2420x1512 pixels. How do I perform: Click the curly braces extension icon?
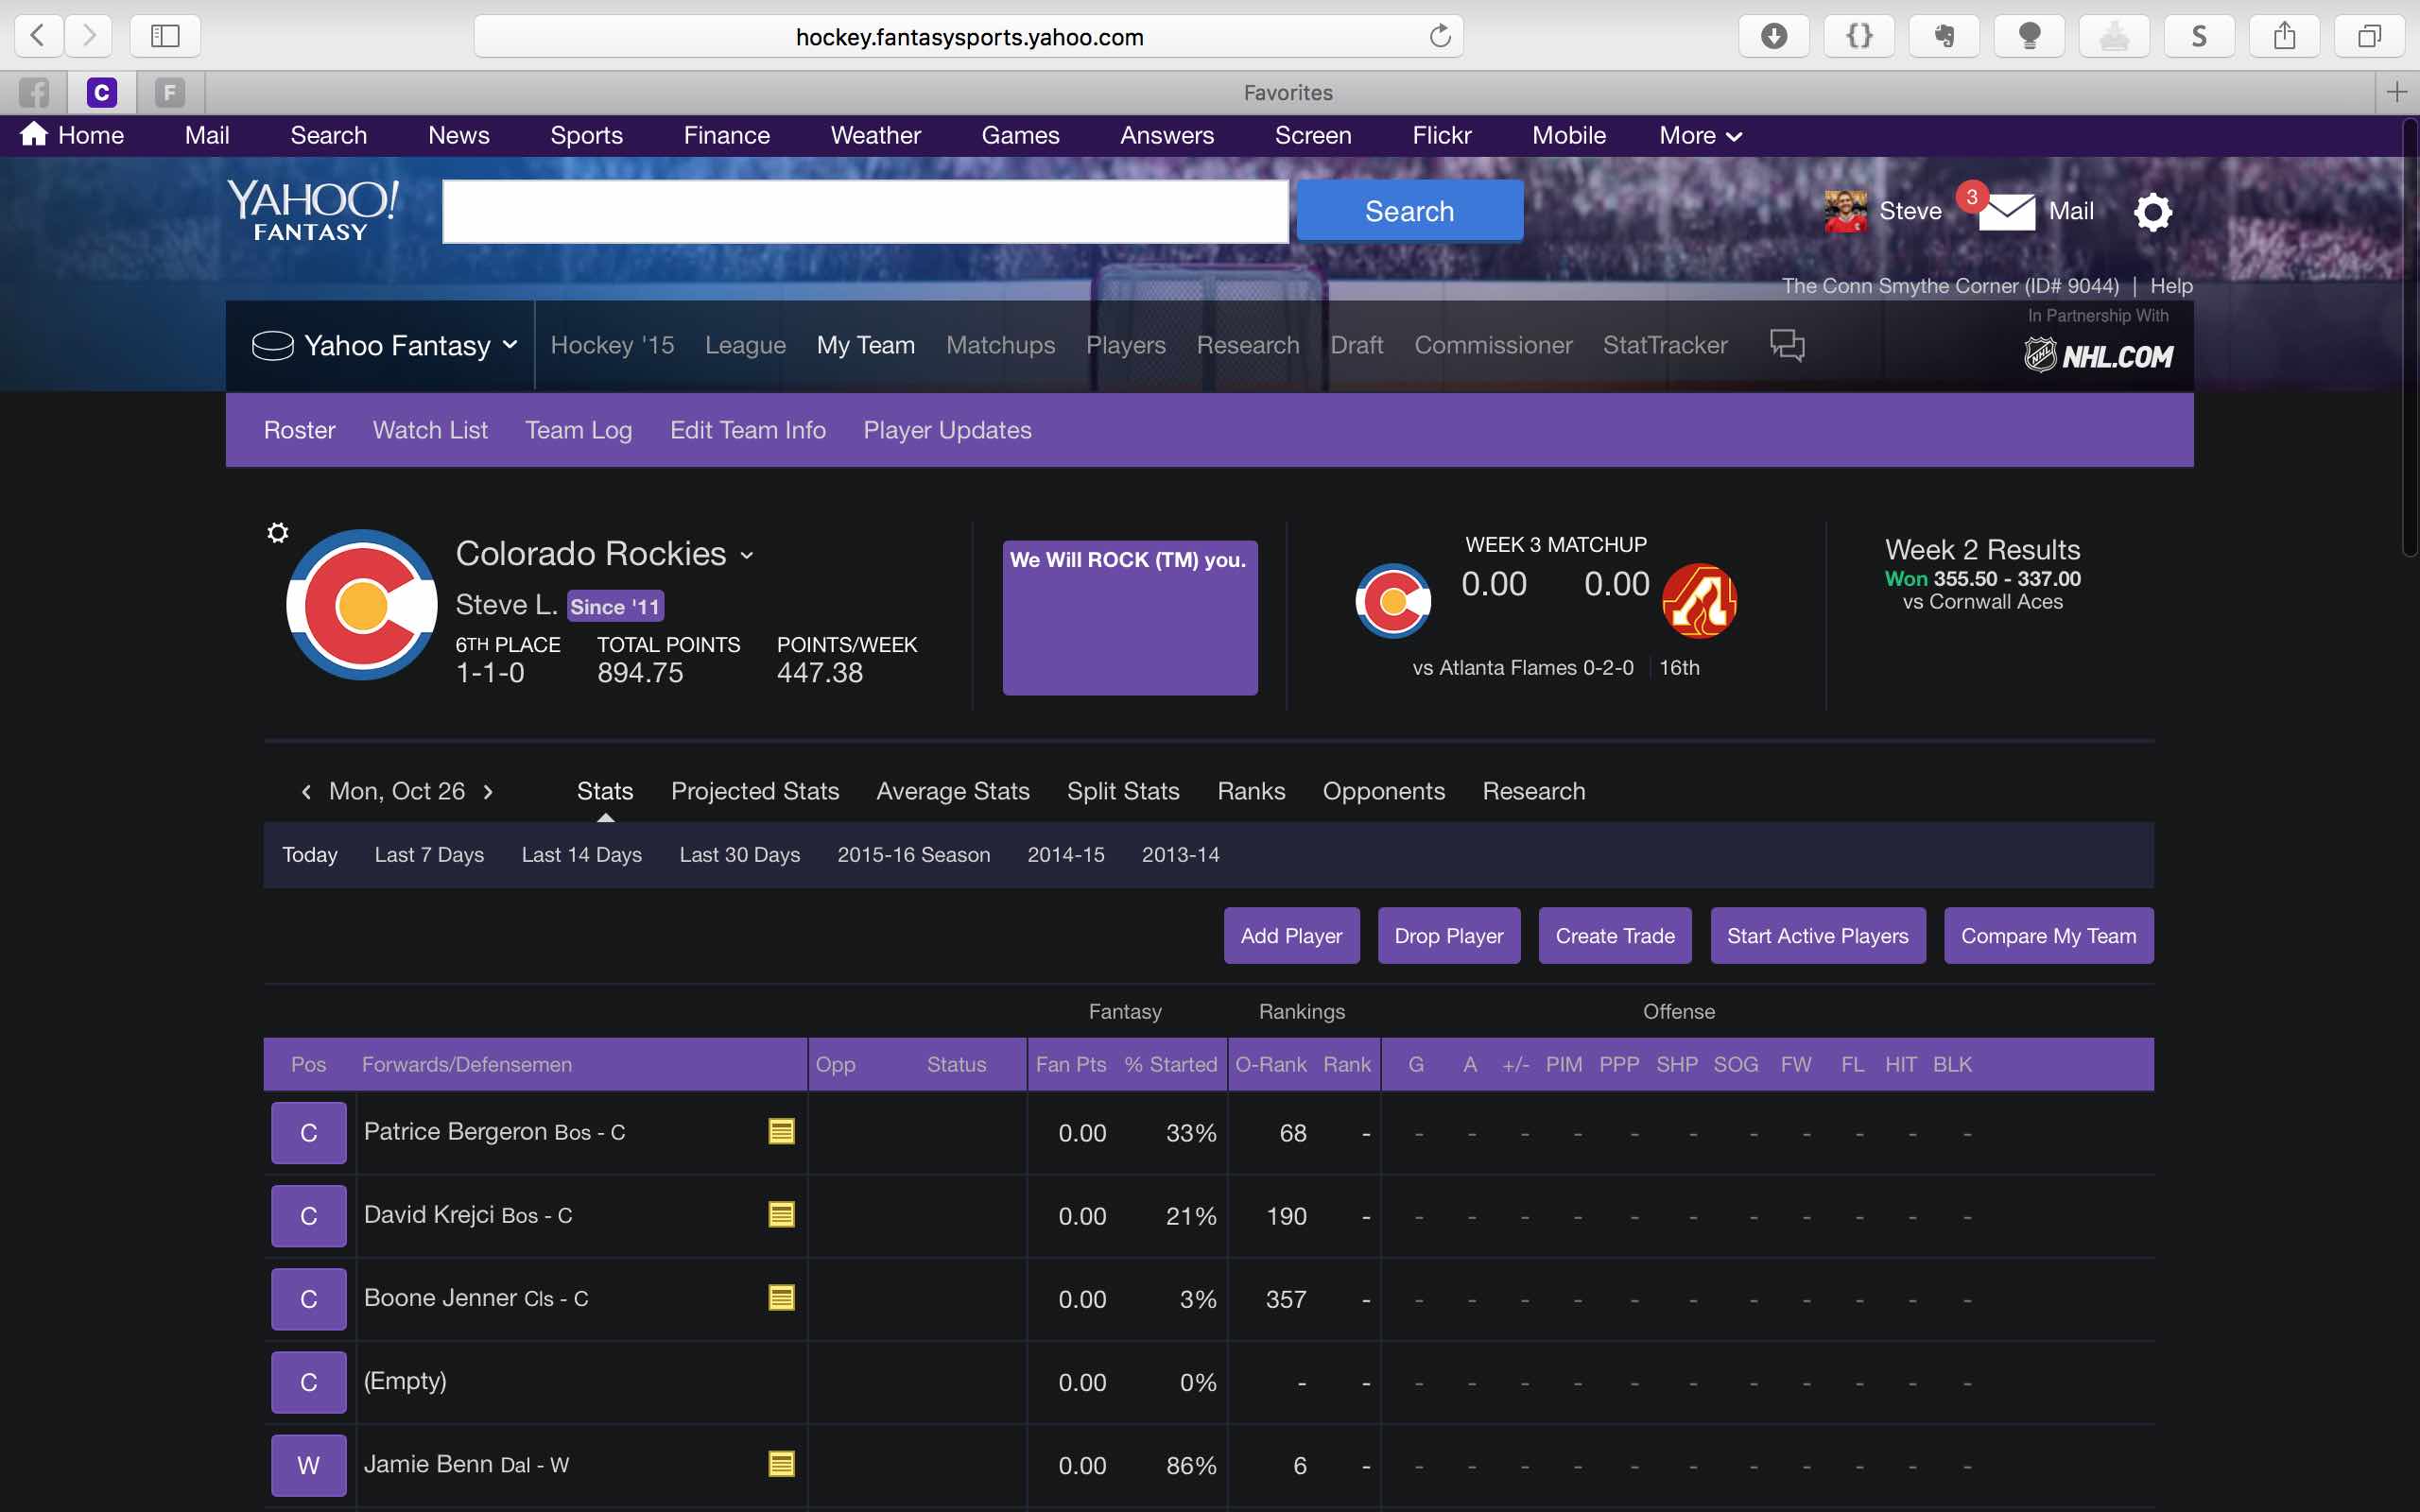click(1858, 36)
